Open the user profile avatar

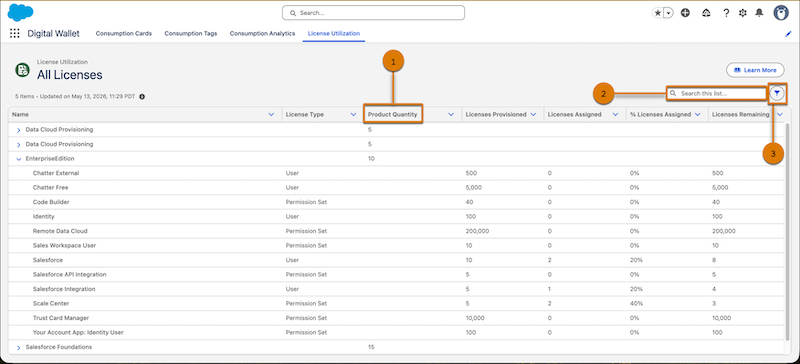[x=781, y=13]
